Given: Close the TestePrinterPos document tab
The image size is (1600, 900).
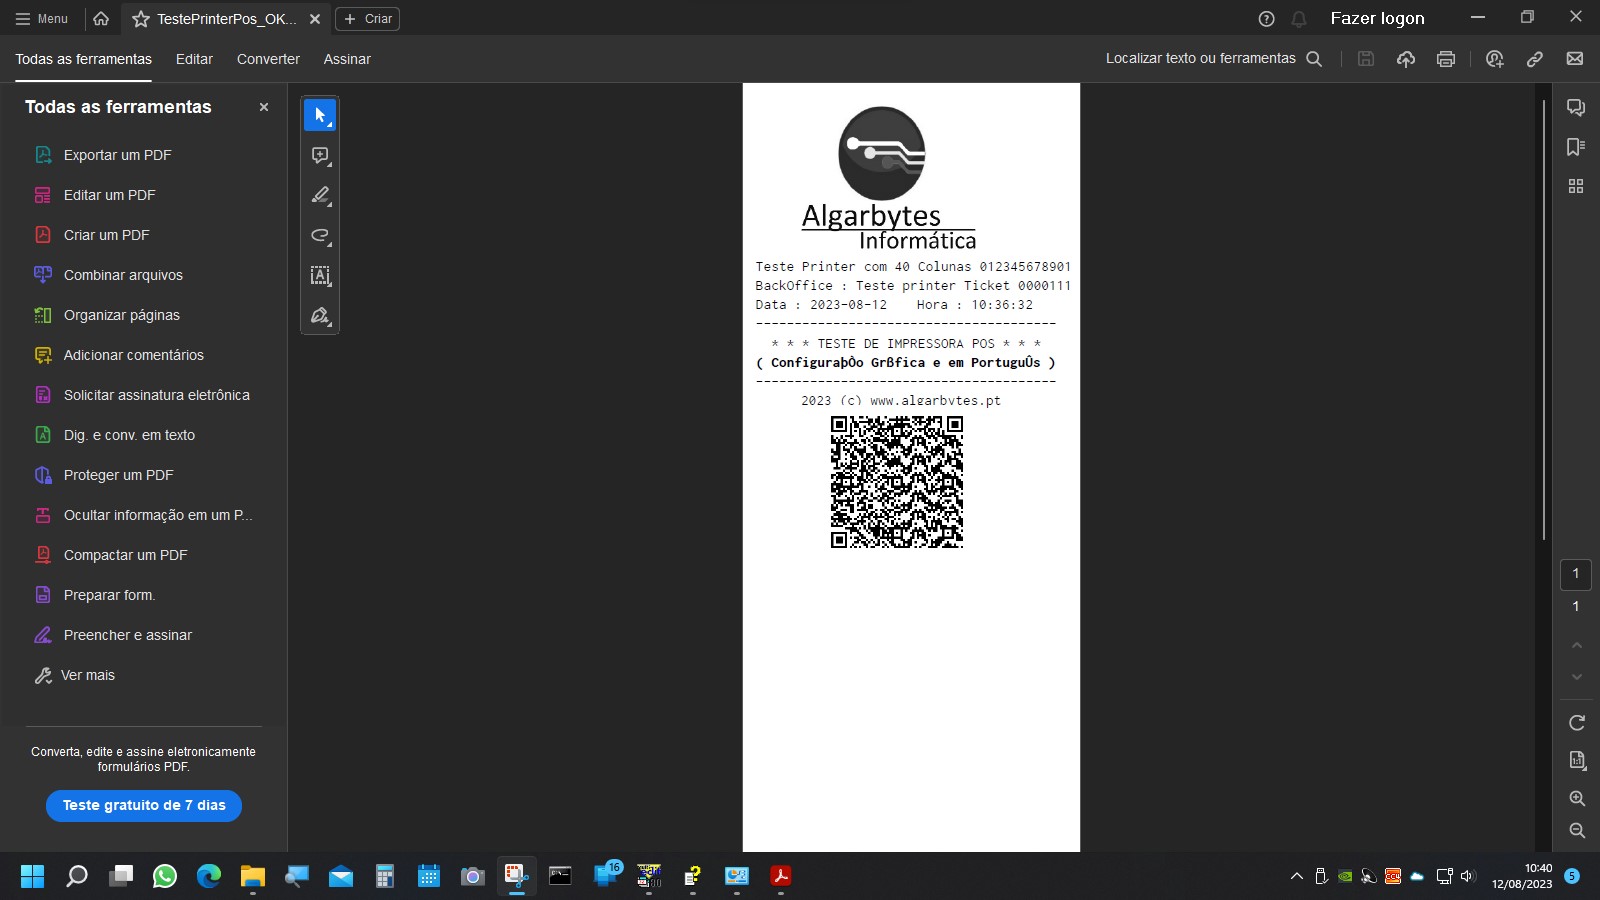Looking at the screenshot, I should pos(315,19).
